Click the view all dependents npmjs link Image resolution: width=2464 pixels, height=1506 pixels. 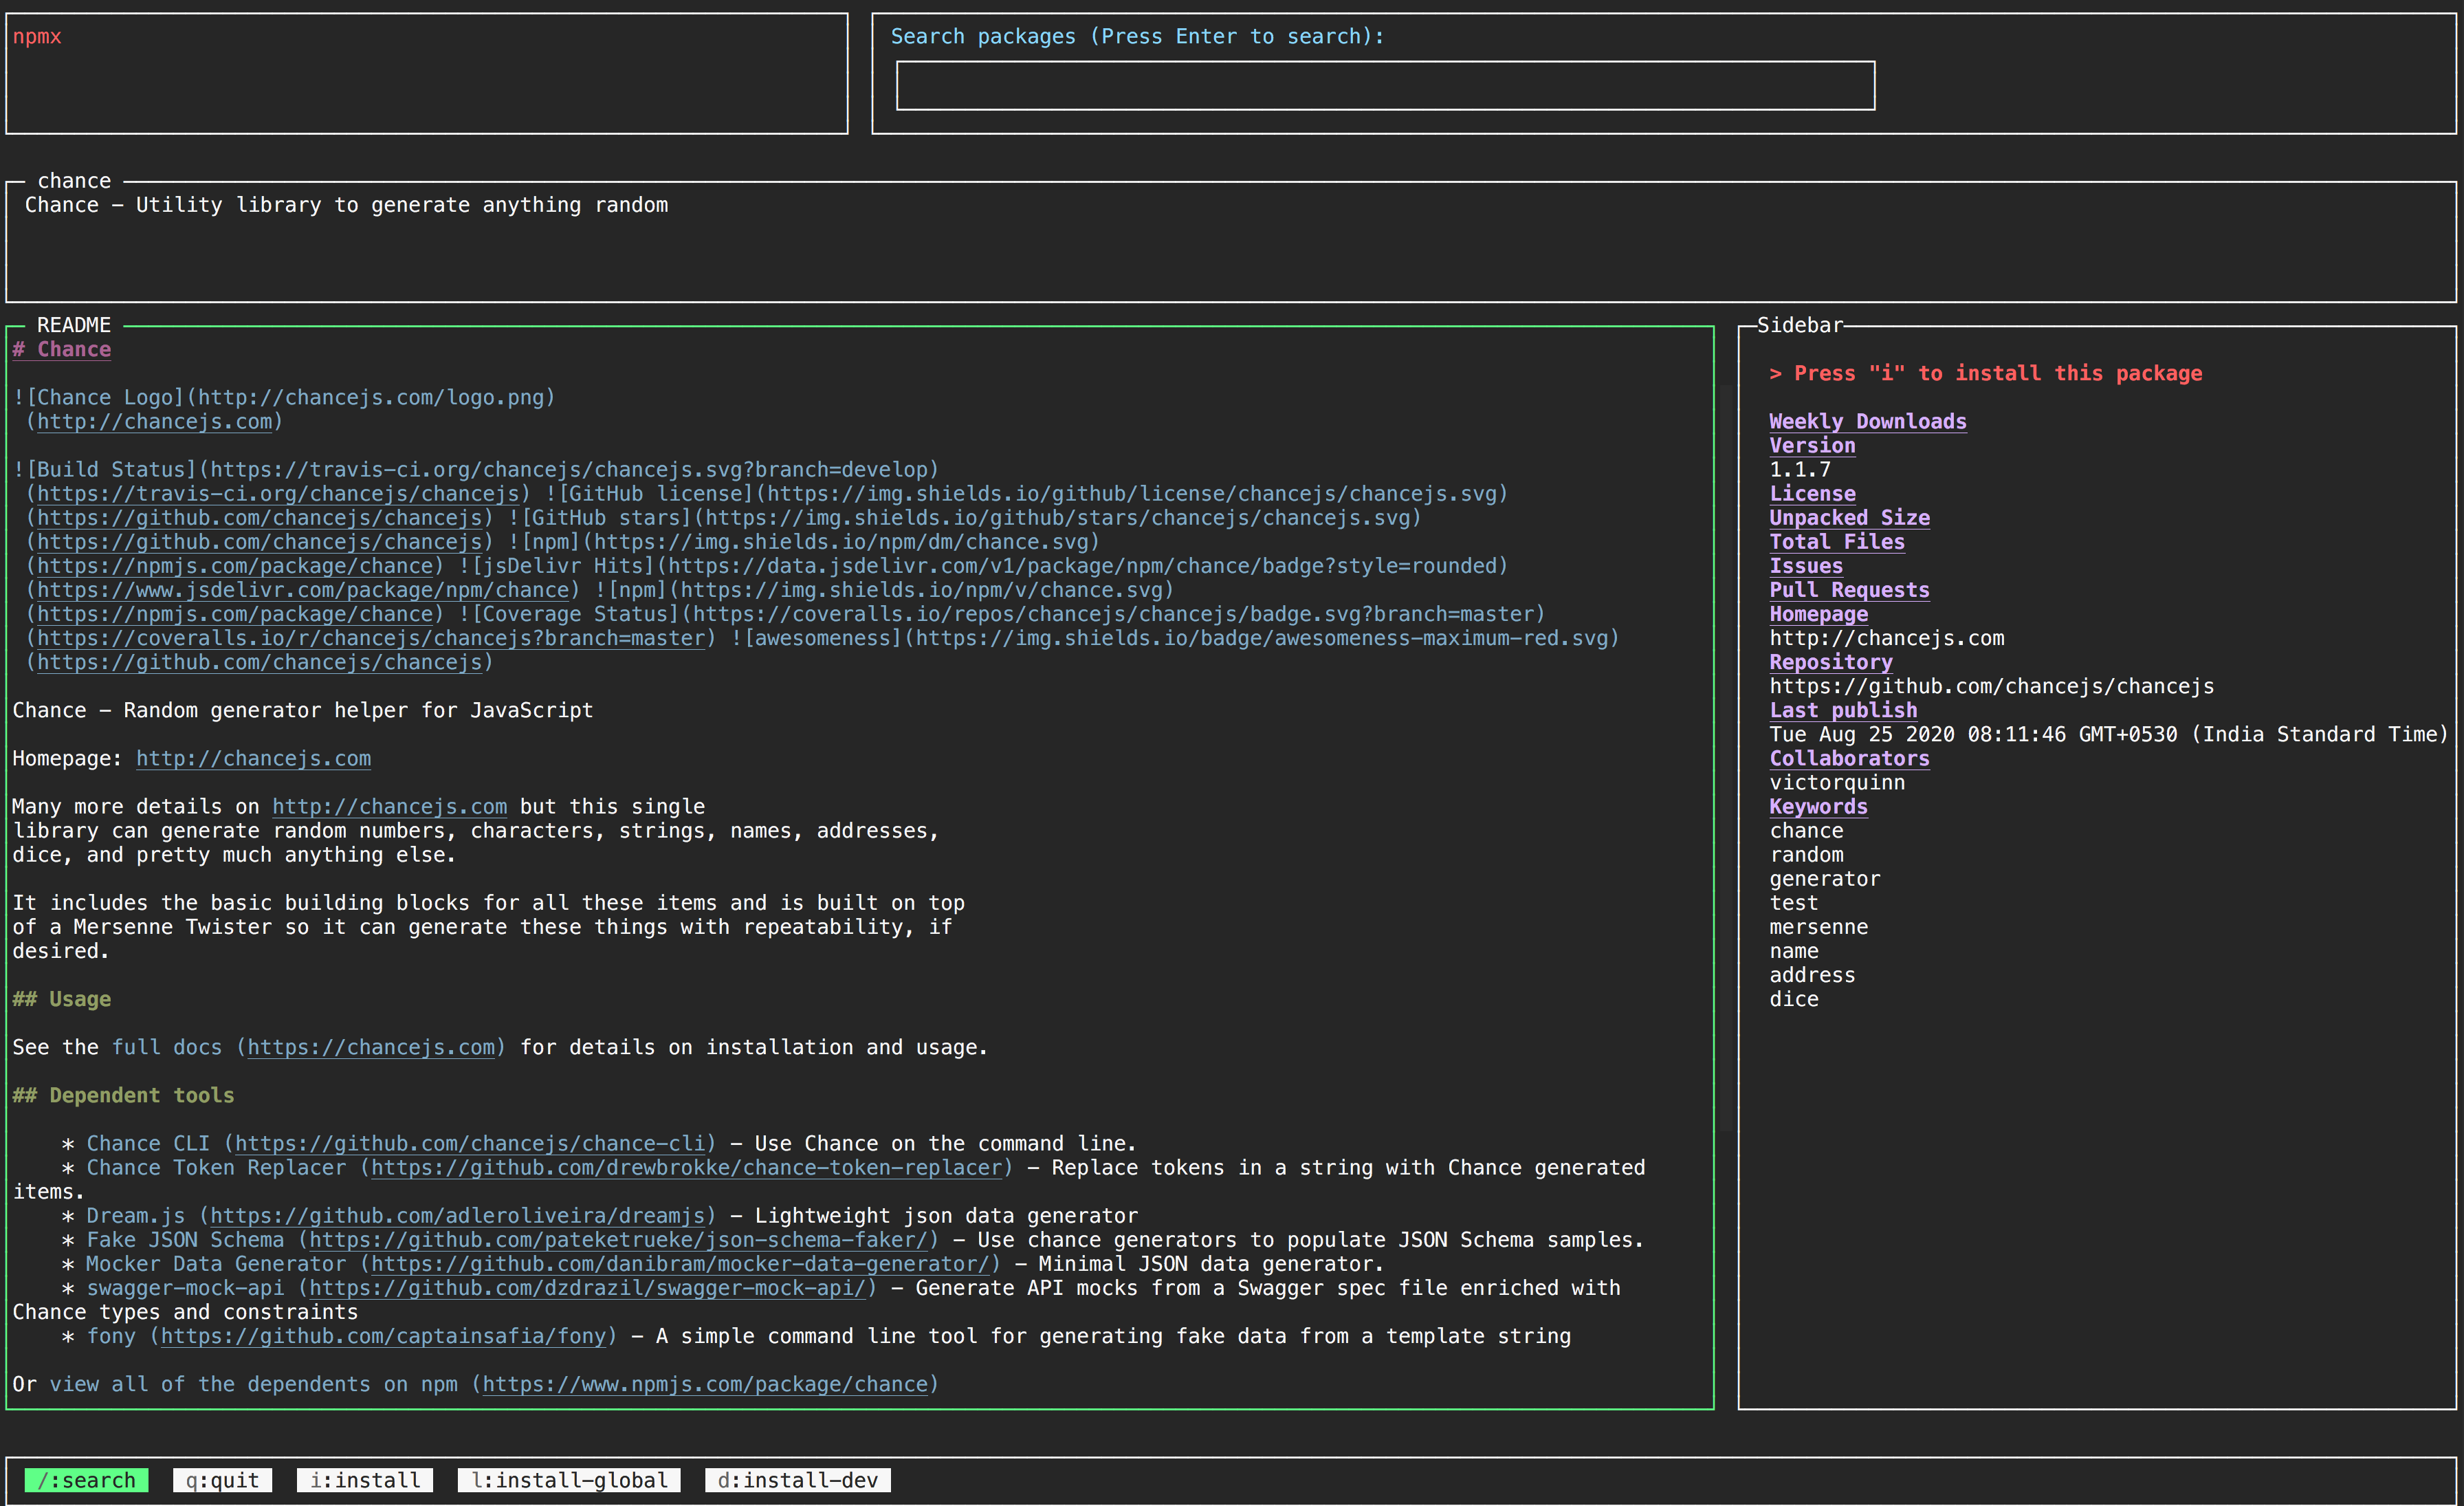[x=705, y=1384]
